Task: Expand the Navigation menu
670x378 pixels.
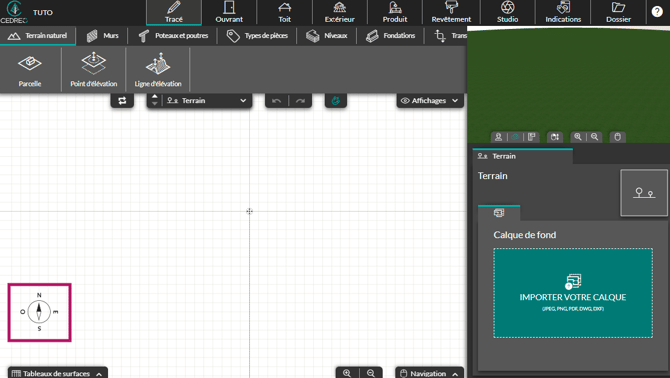Action: pyautogui.click(x=429, y=373)
